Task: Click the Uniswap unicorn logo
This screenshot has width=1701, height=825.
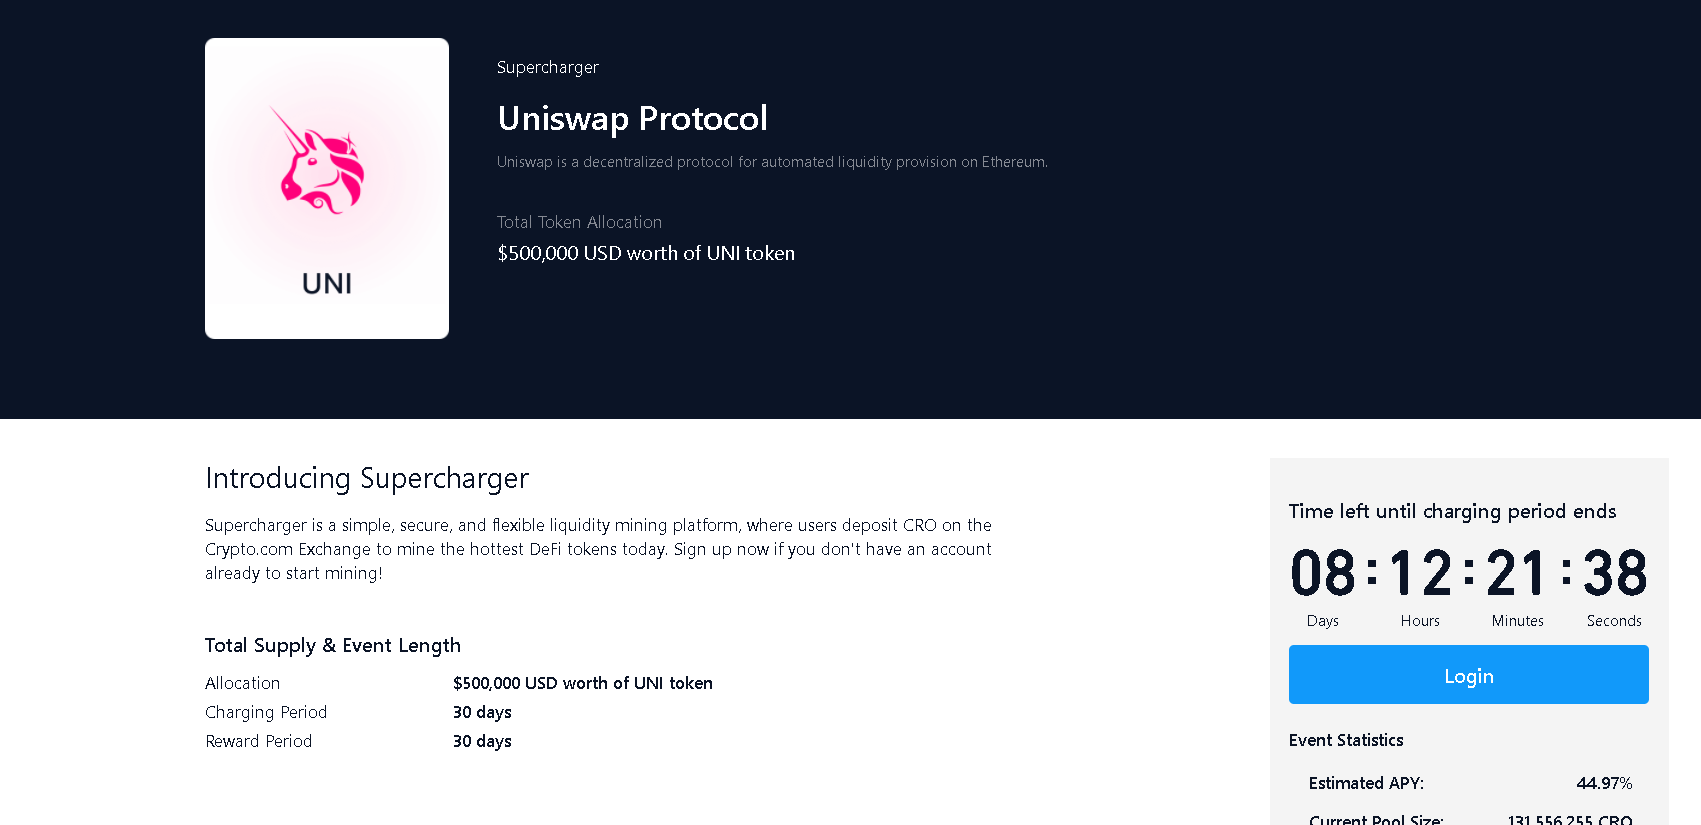Action: 320,160
